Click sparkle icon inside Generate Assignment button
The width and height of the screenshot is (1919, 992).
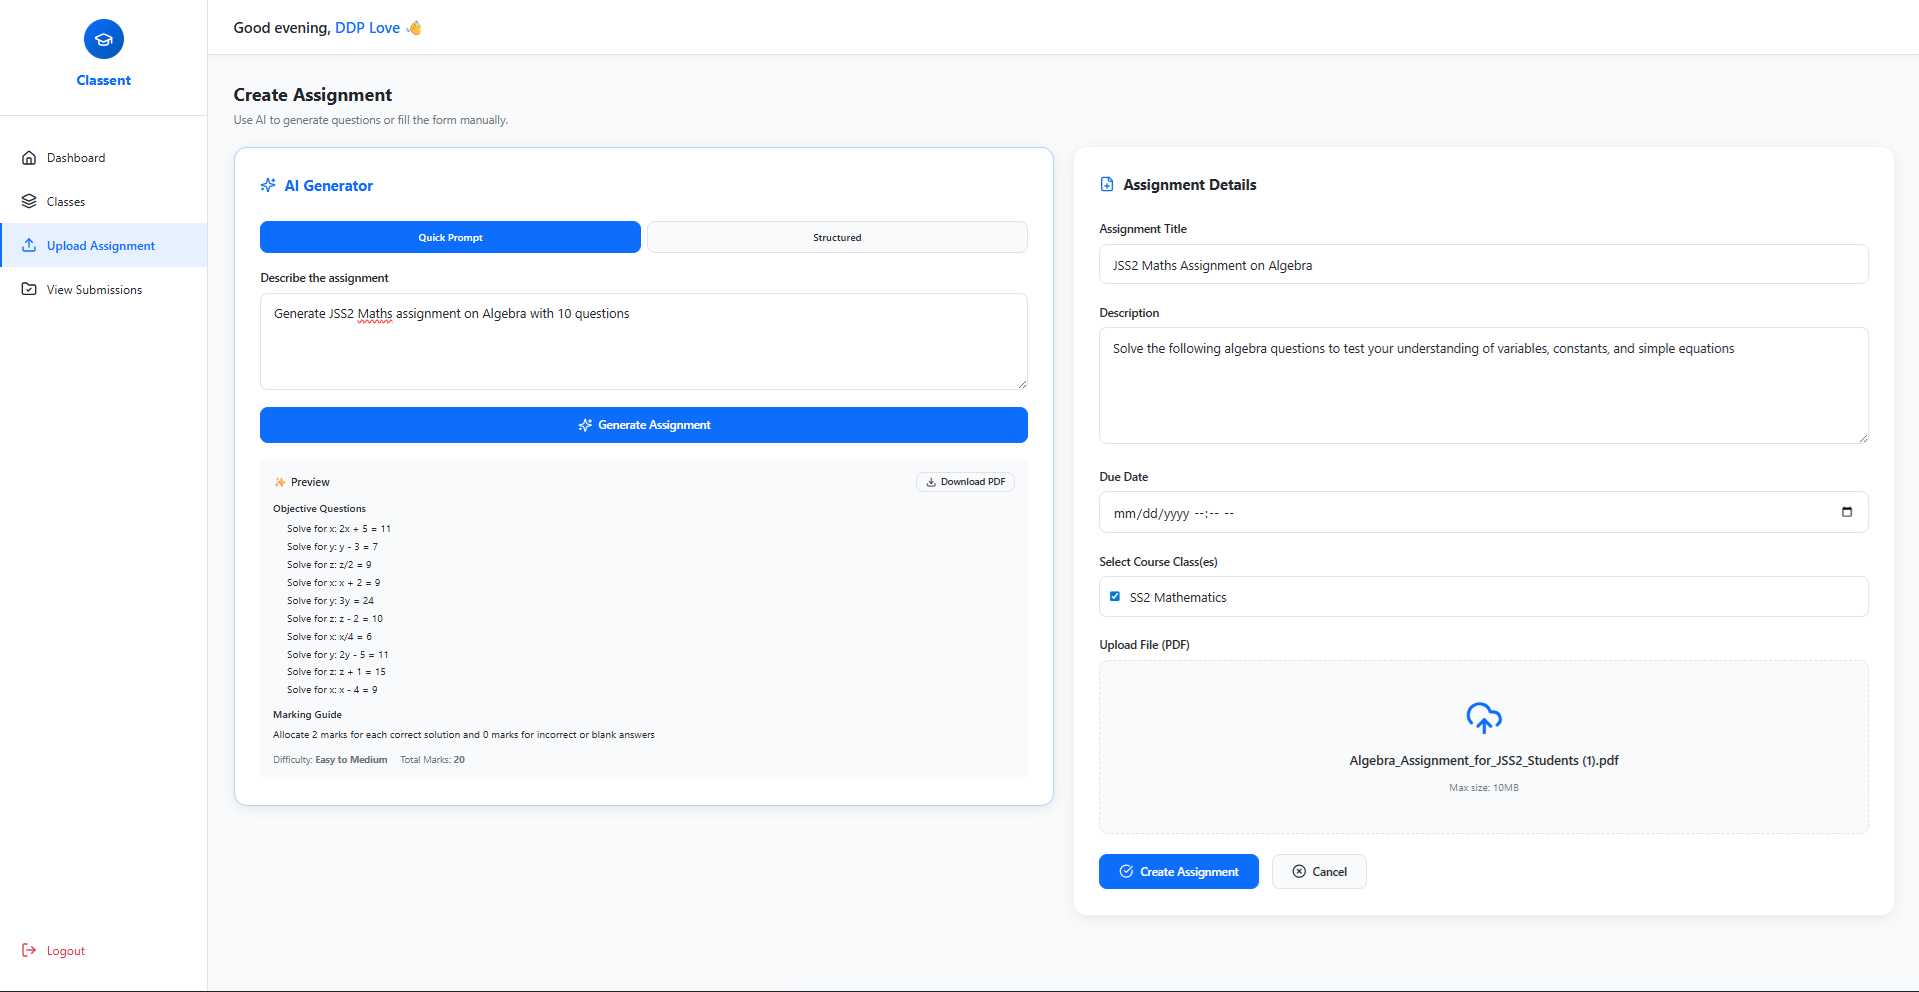pyautogui.click(x=585, y=426)
